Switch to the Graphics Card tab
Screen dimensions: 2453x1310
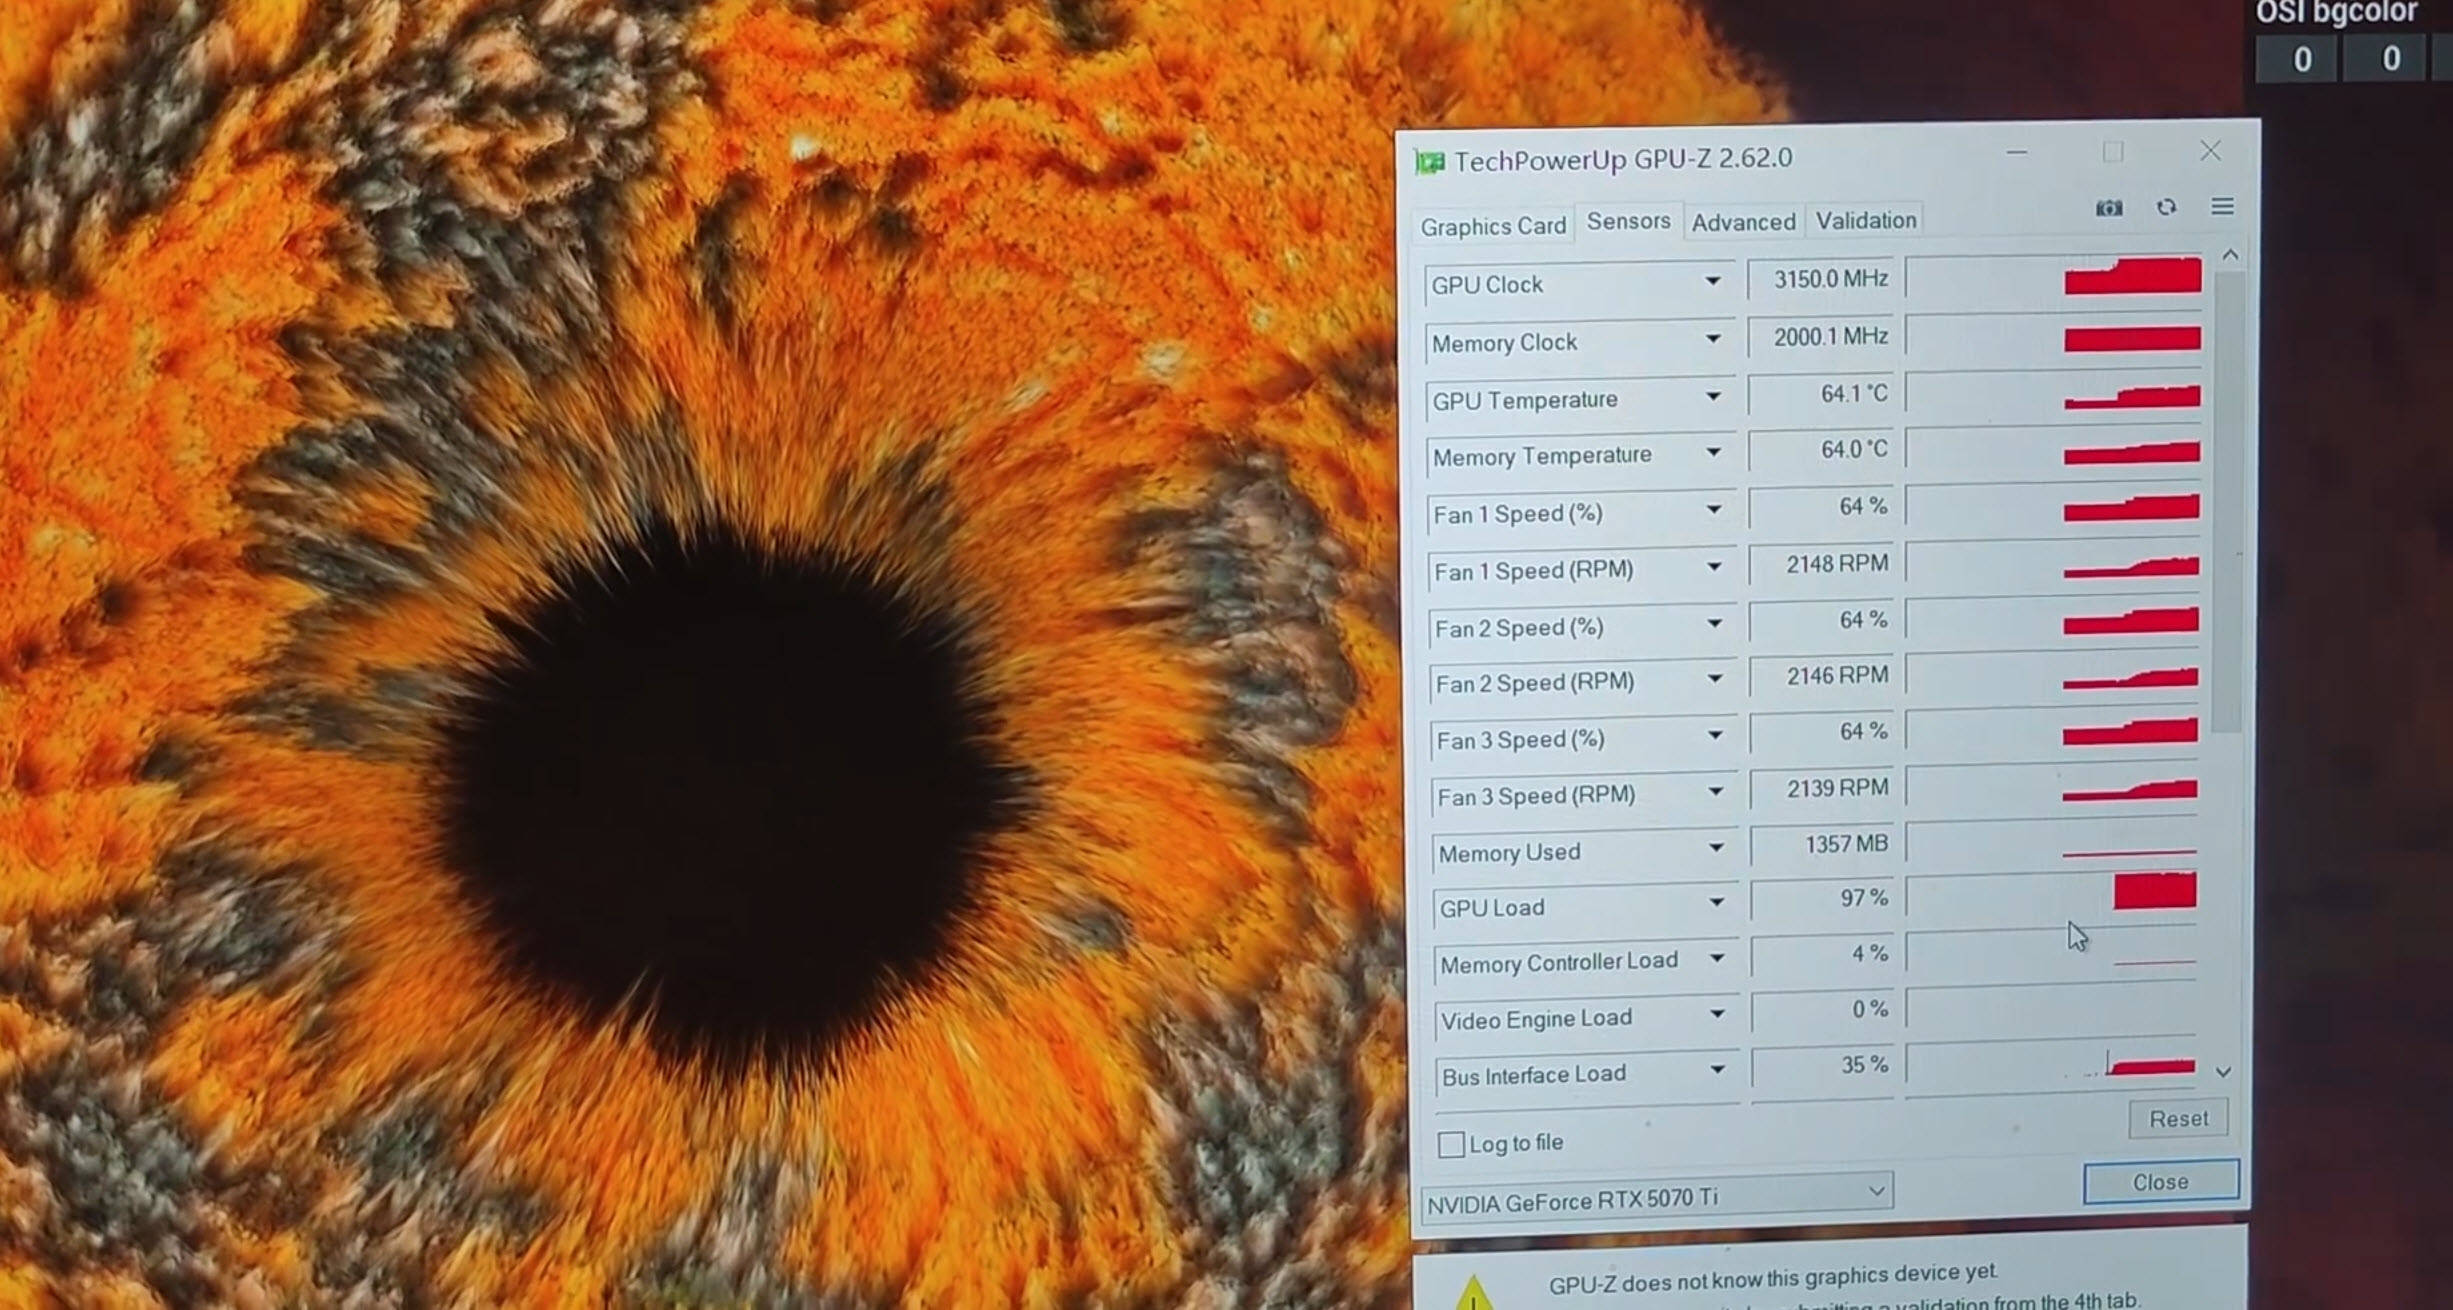pos(1493,226)
